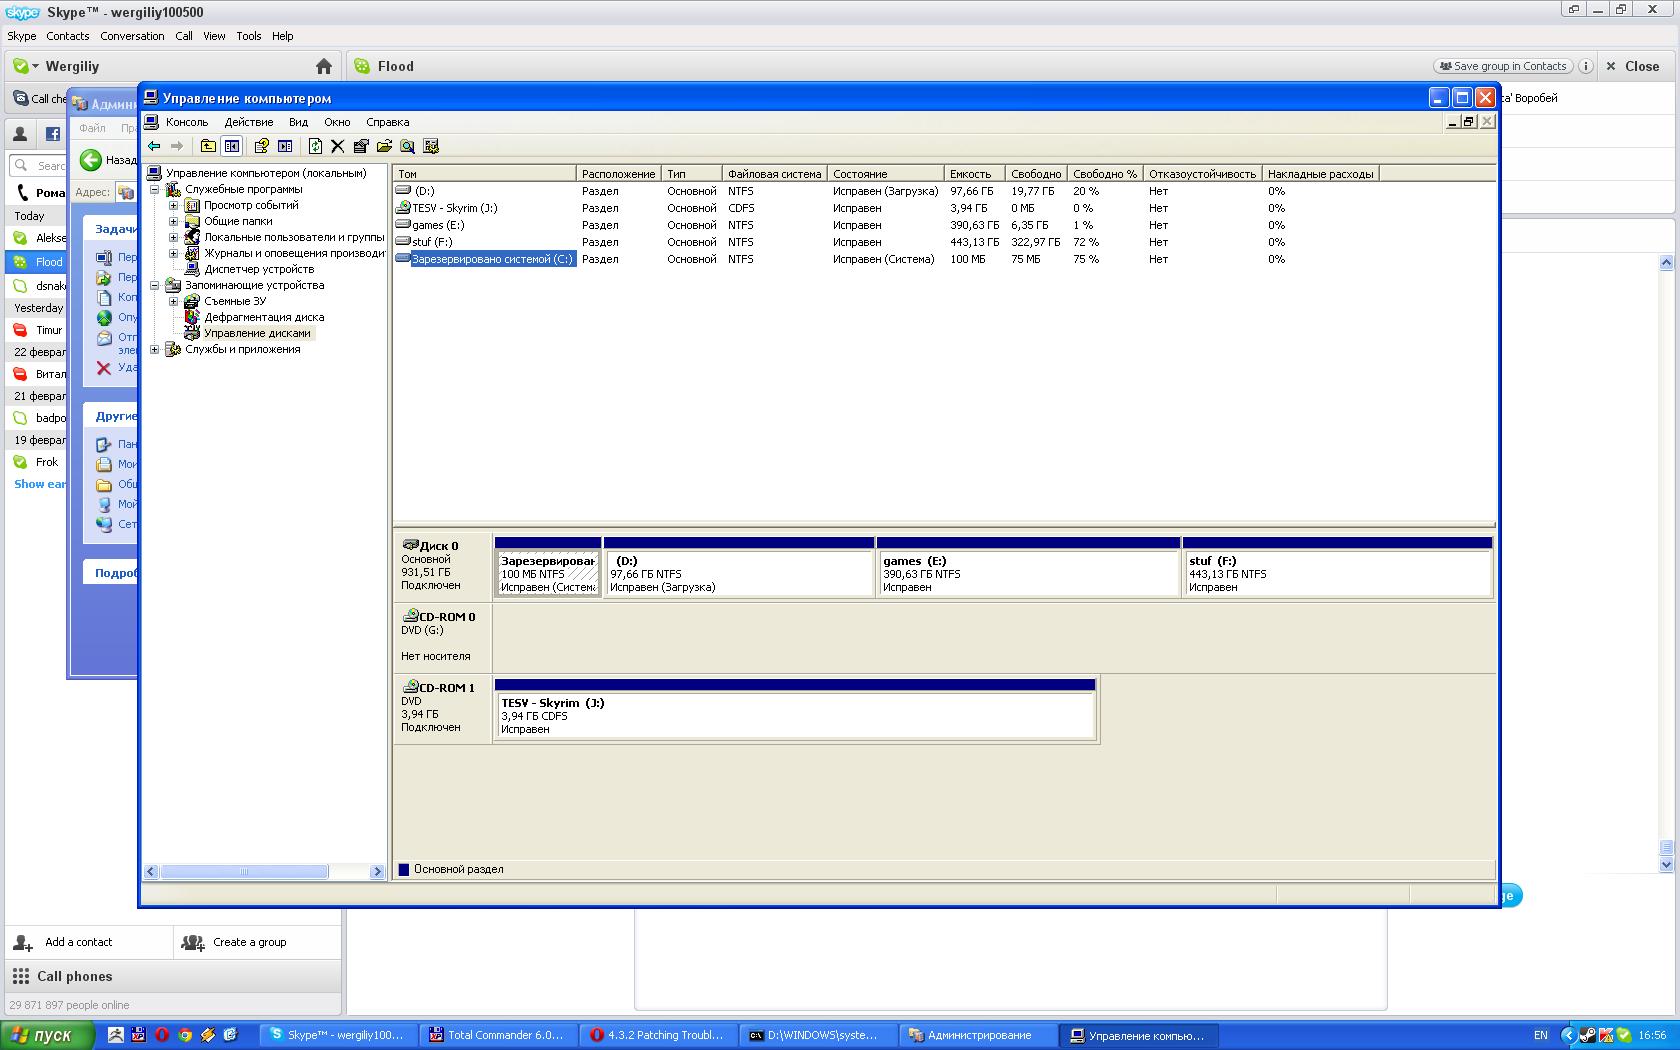Click the Файловая система column header
The height and width of the screenshot is (1050, 1680).
[775, 174]
